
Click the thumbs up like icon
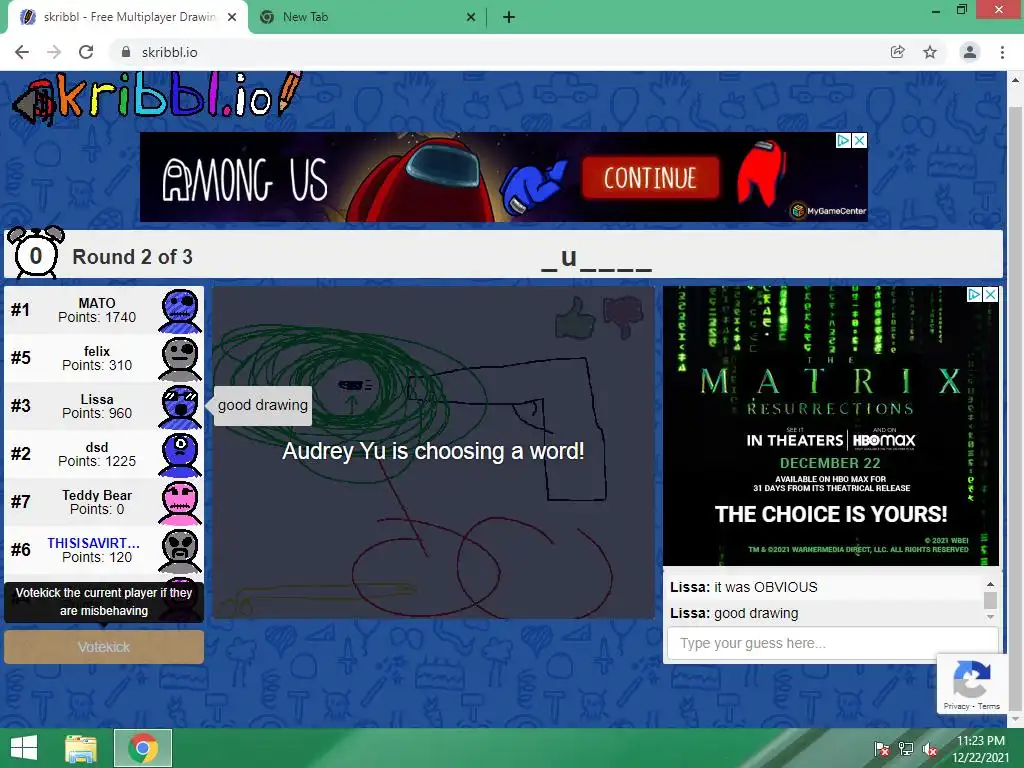pos(575,318)
